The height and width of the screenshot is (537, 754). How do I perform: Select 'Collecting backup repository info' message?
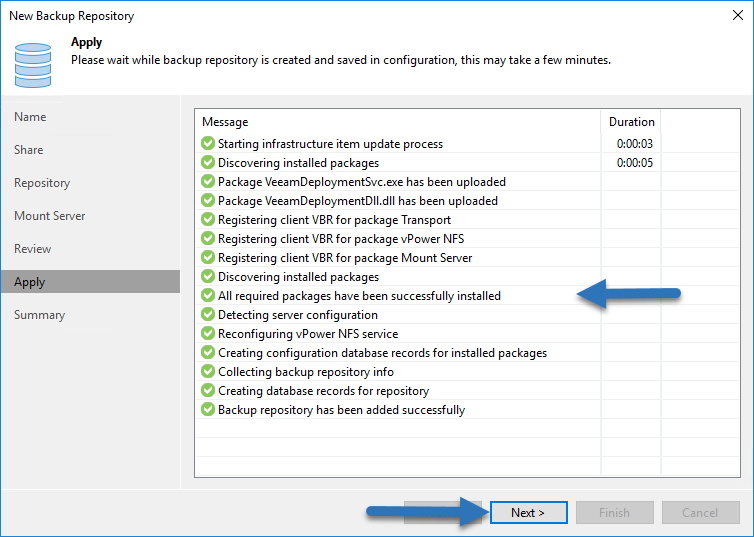click(x=306, y=372)
